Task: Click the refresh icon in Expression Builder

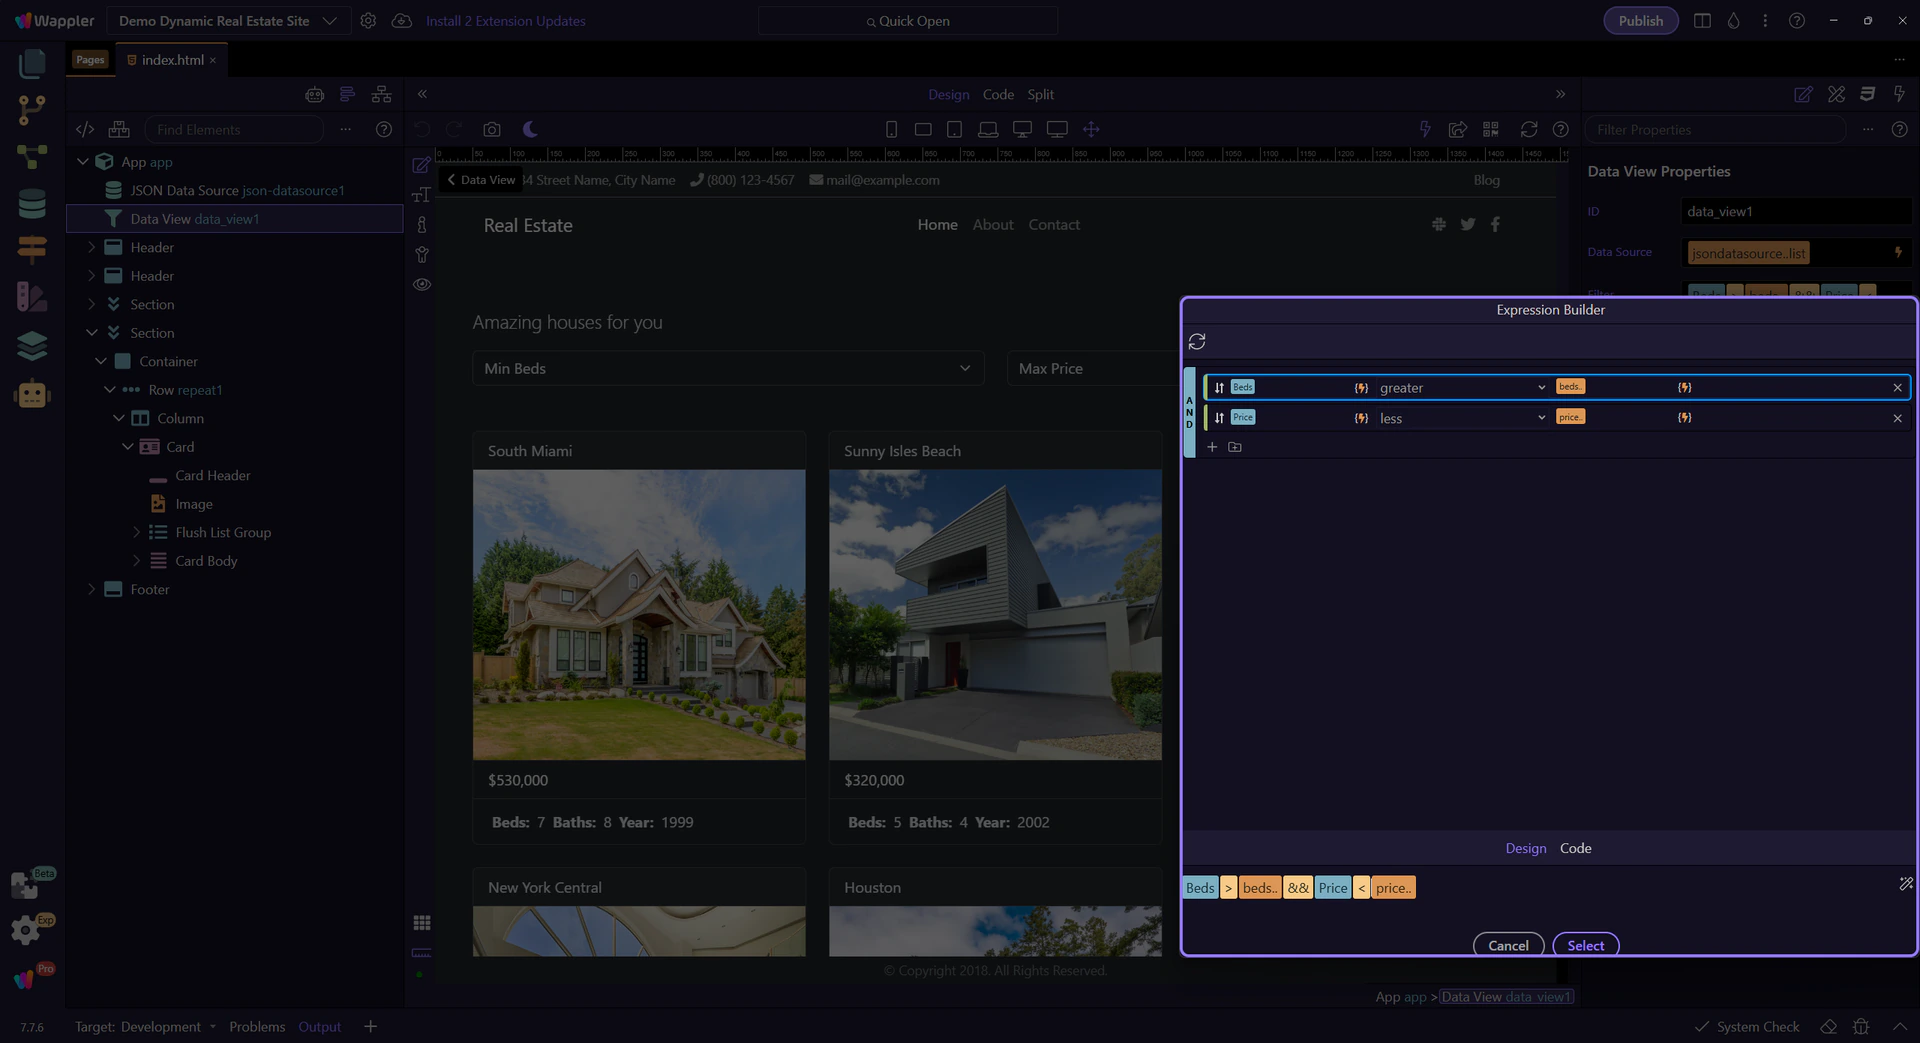Action: [x=1197, y=342]
